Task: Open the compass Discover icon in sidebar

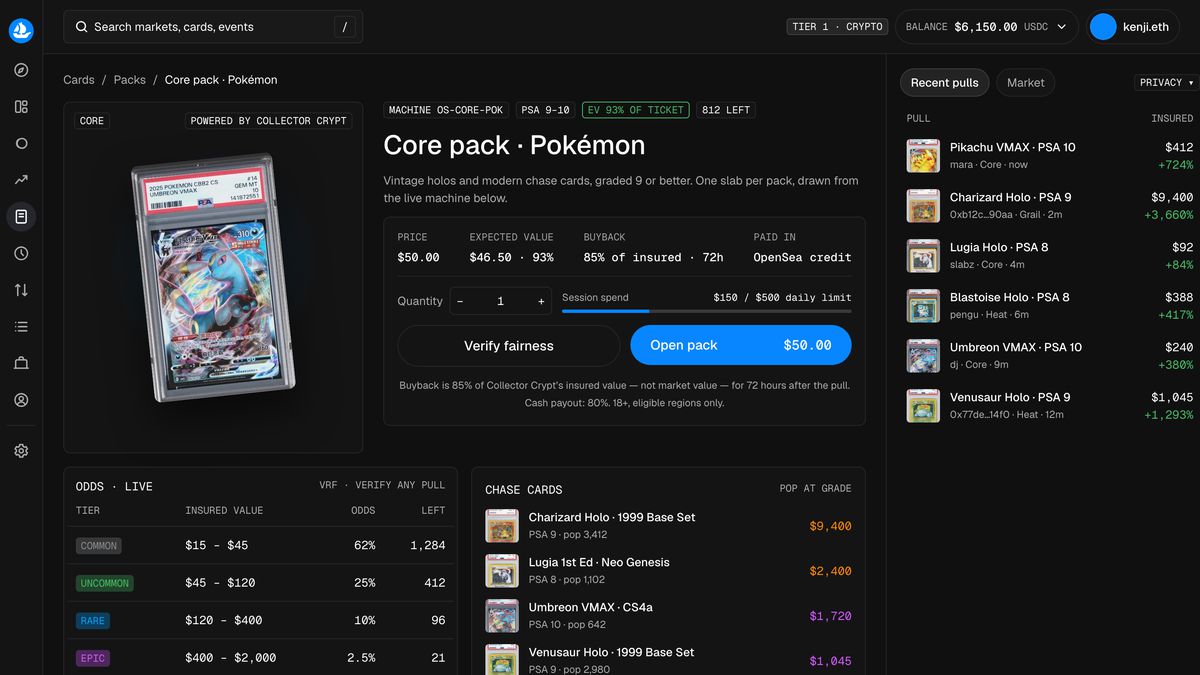Action: (x=21, y=70)
